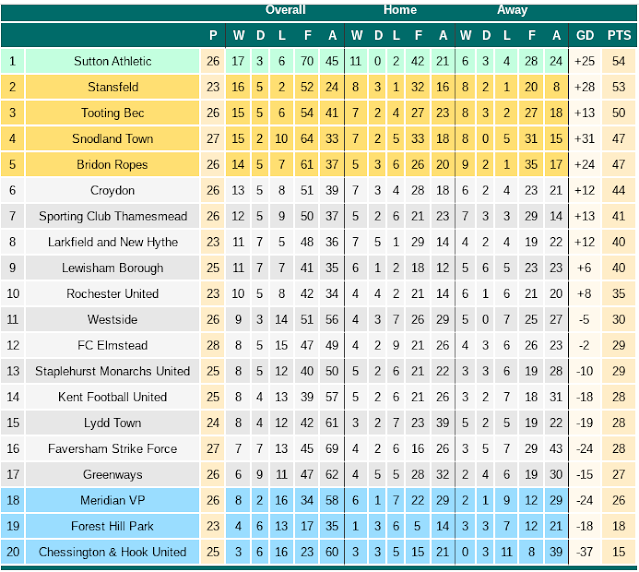Sort by the PTS column header

pyautogui.click(x=619, y=35)
